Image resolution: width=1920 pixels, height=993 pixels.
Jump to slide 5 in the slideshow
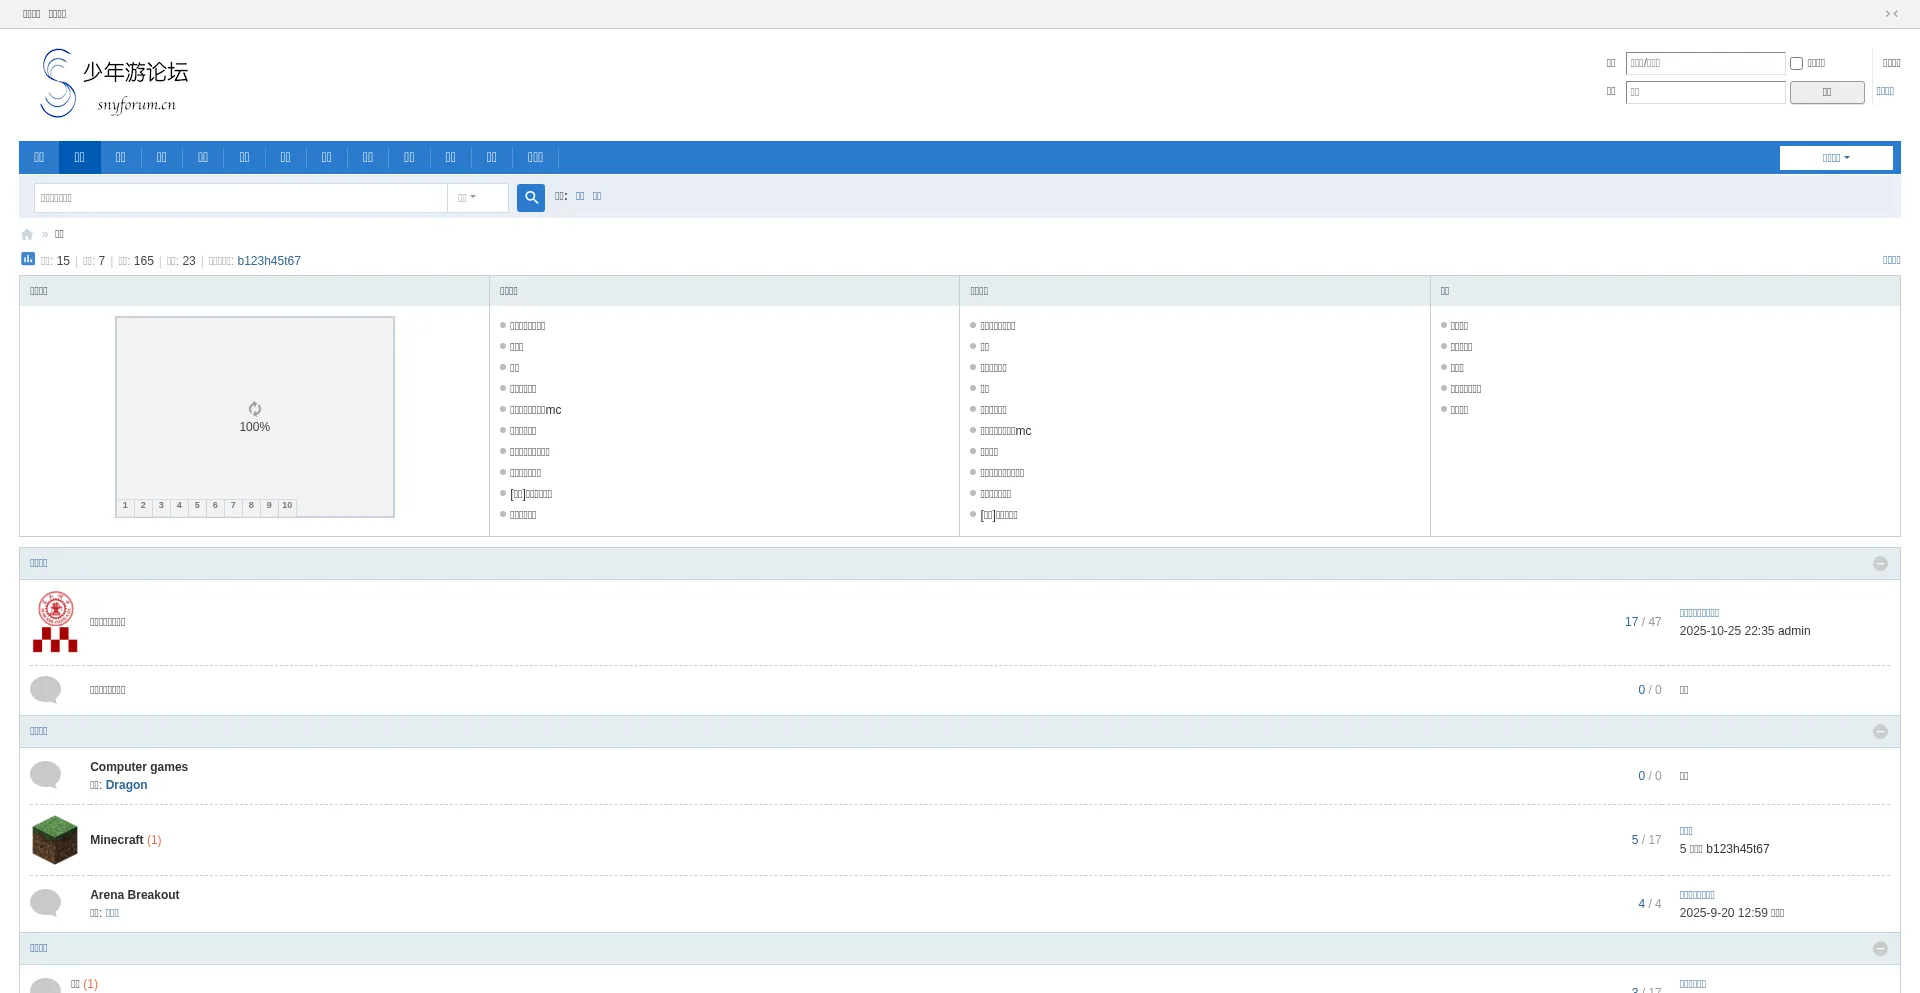[197, 506]
